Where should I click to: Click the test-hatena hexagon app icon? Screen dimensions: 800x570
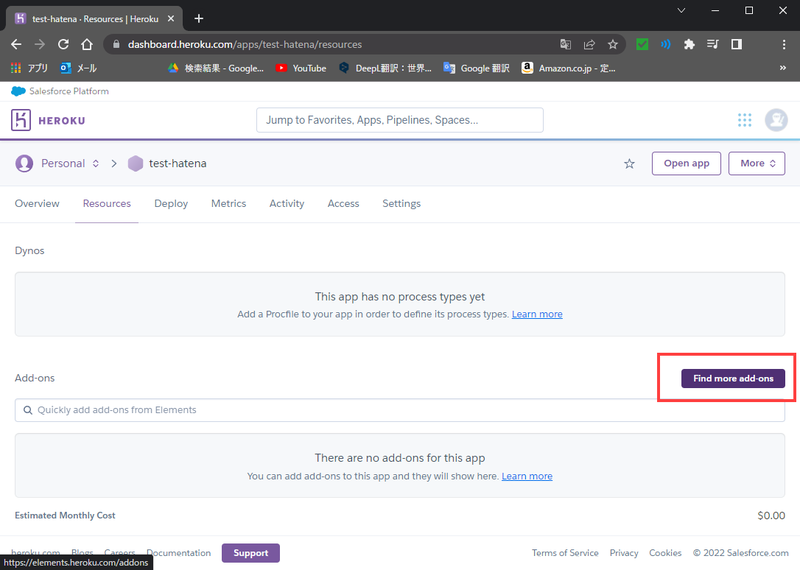[x=135, y=163]
